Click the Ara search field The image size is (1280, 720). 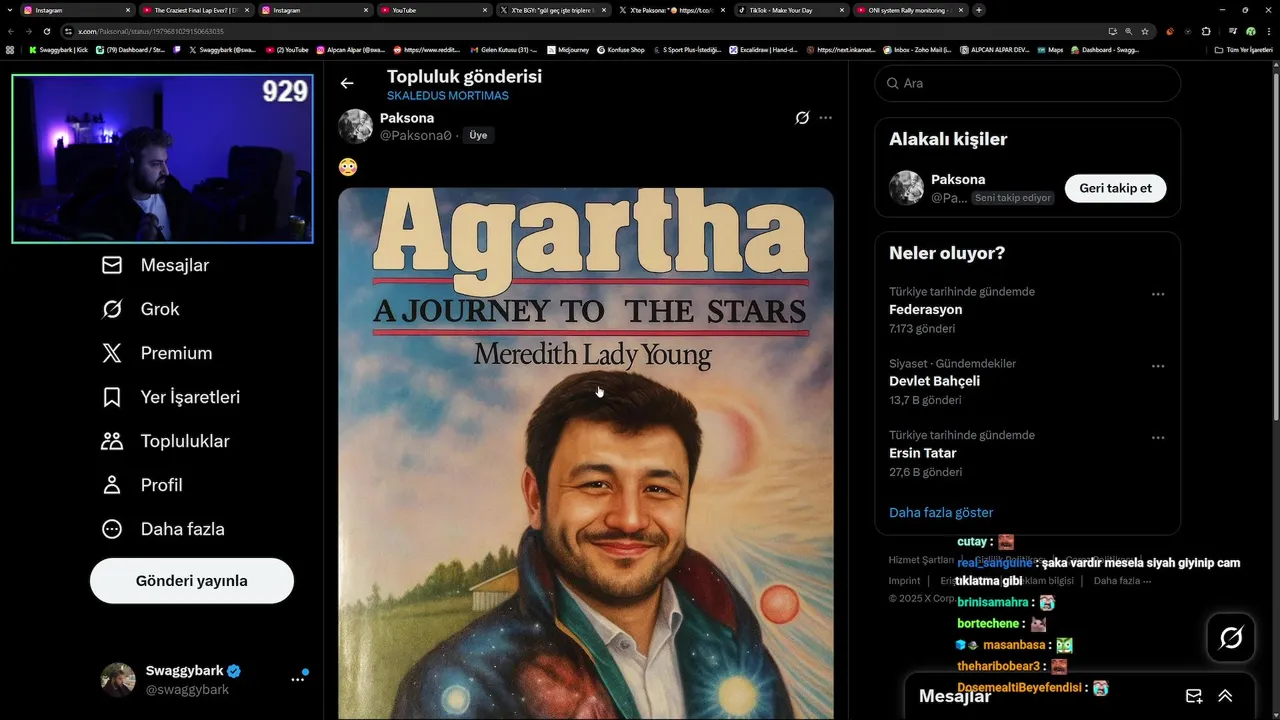click(1027, 83)
